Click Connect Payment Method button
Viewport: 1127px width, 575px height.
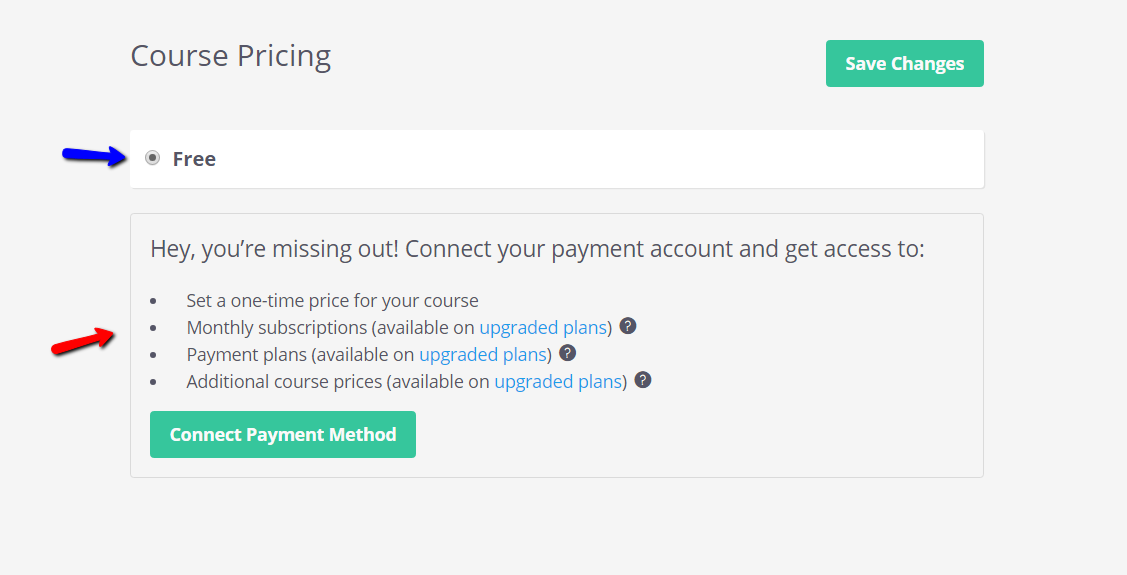point(282,434)
